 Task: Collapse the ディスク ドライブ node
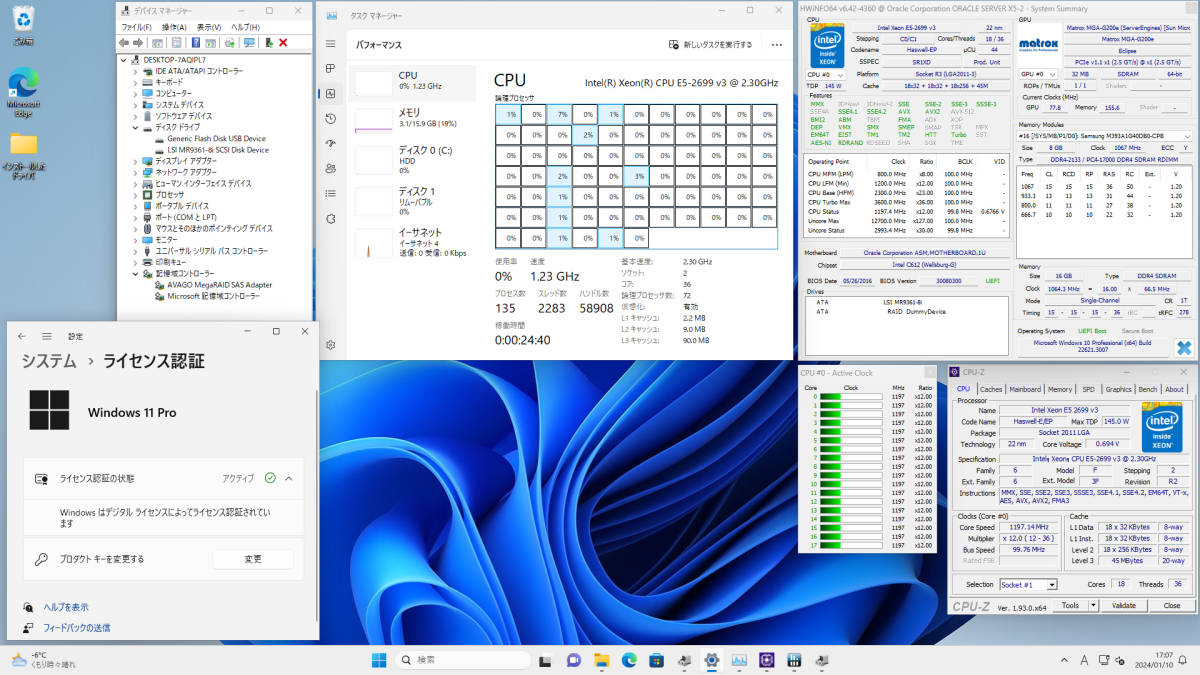point(137,127)
